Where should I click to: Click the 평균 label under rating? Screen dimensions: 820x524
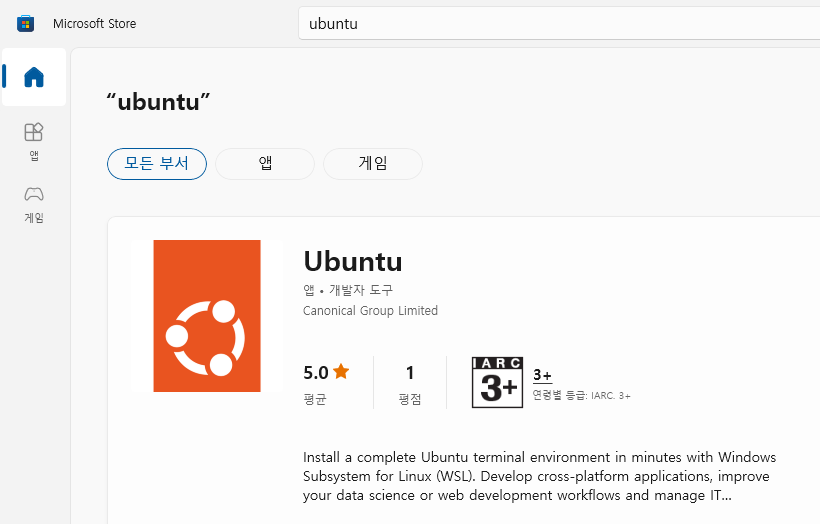[315, 400]
